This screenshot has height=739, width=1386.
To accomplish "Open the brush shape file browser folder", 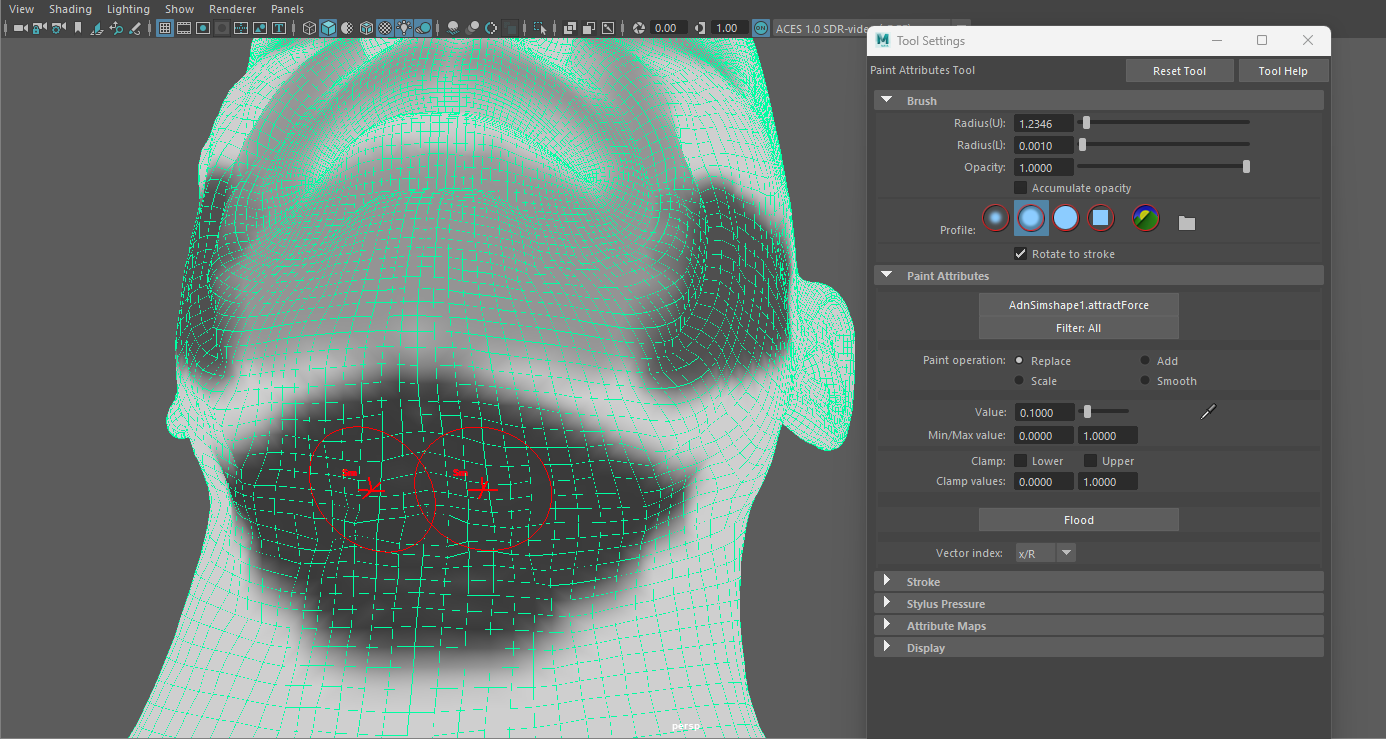I will [x=1187, y=223].
